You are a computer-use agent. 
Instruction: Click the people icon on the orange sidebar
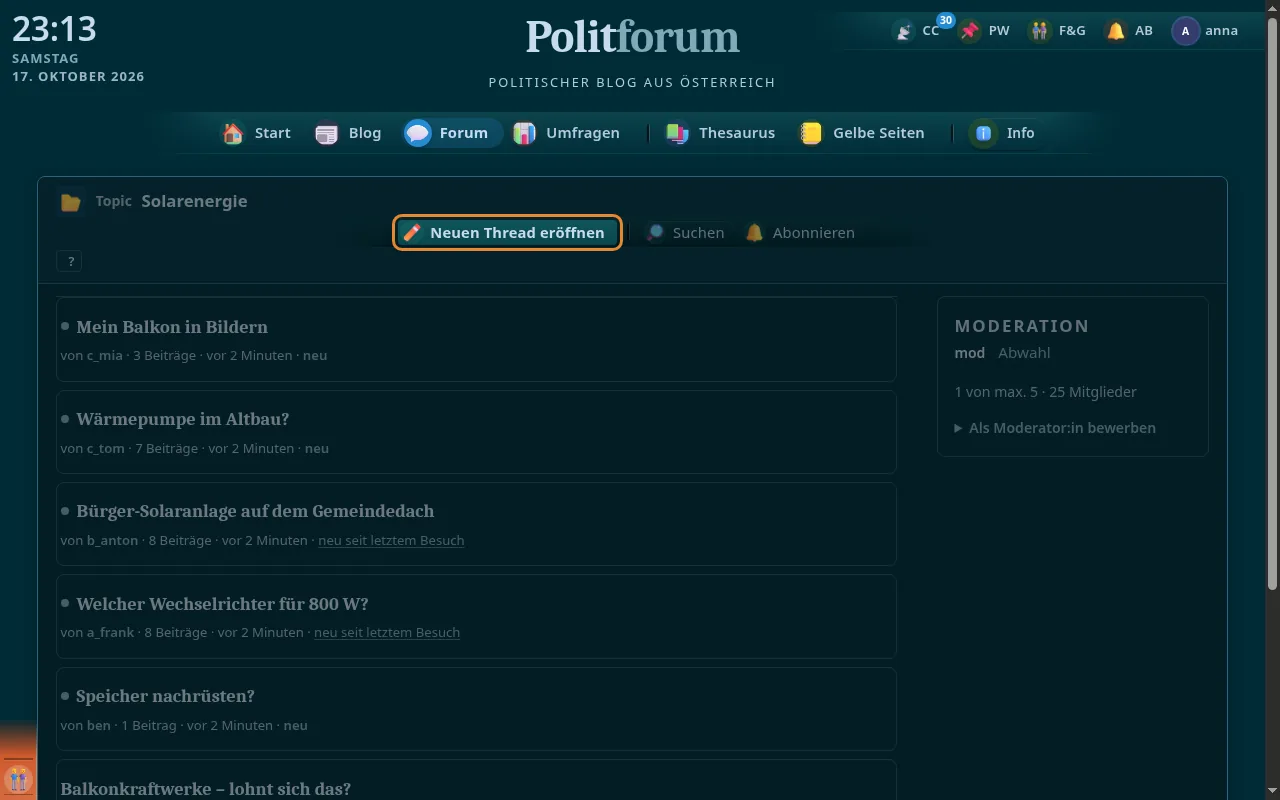click(18, 778)
